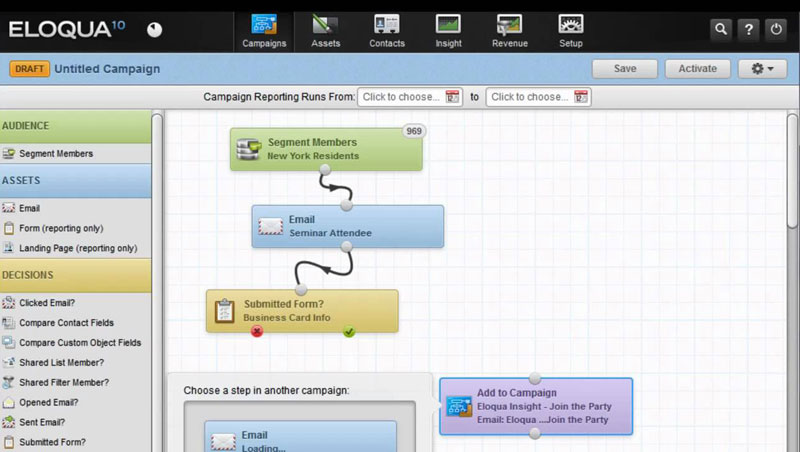Collapse the DECISIONS section header
800x452 pixels.
point(76,275)
